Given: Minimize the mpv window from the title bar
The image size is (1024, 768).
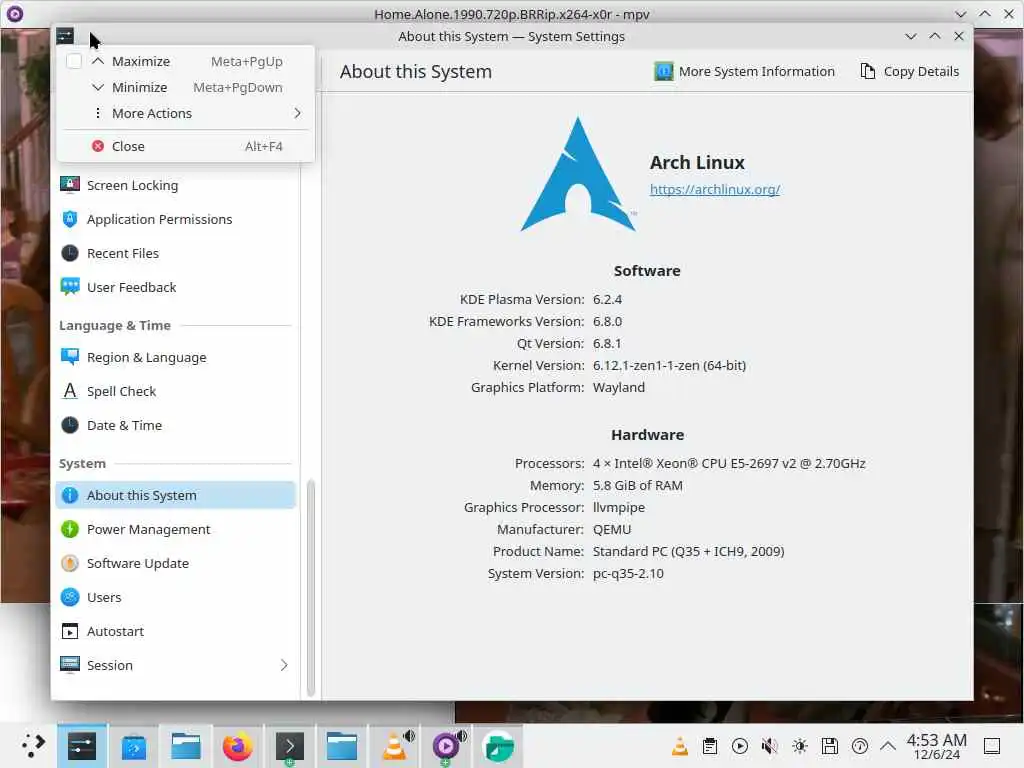Looking at the screenshot, I should [x=960, y=14].
